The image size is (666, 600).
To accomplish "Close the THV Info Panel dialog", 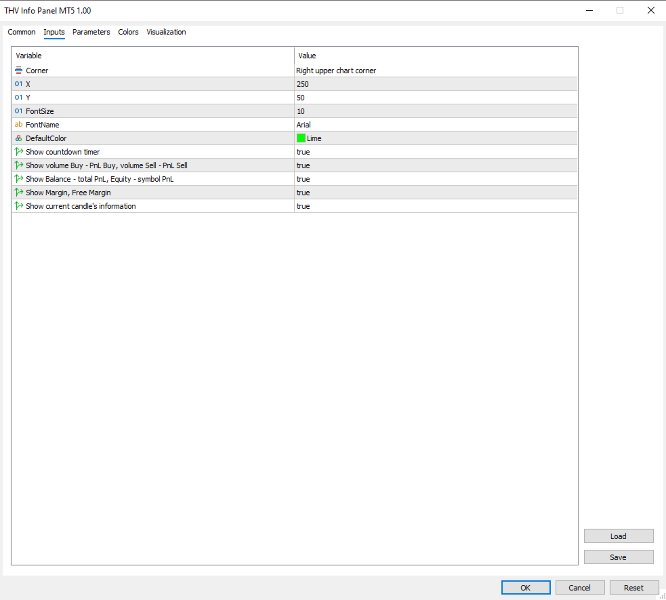I will (x=651, y=10).
